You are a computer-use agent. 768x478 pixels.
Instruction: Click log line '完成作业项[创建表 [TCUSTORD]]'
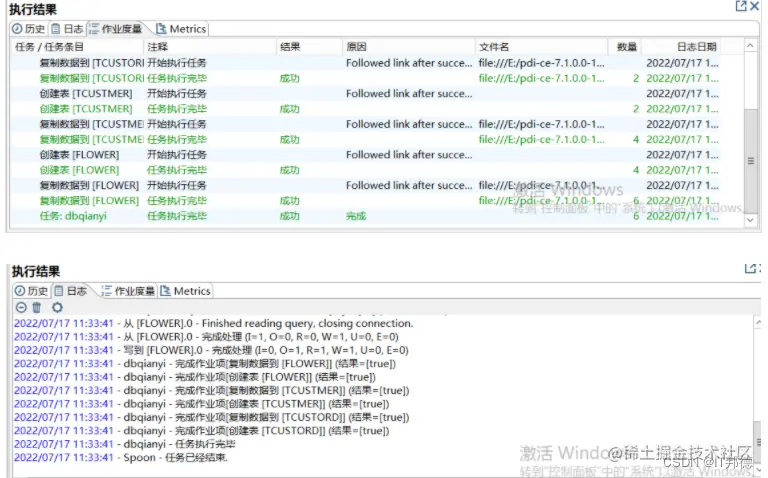(x=202, y=430)
